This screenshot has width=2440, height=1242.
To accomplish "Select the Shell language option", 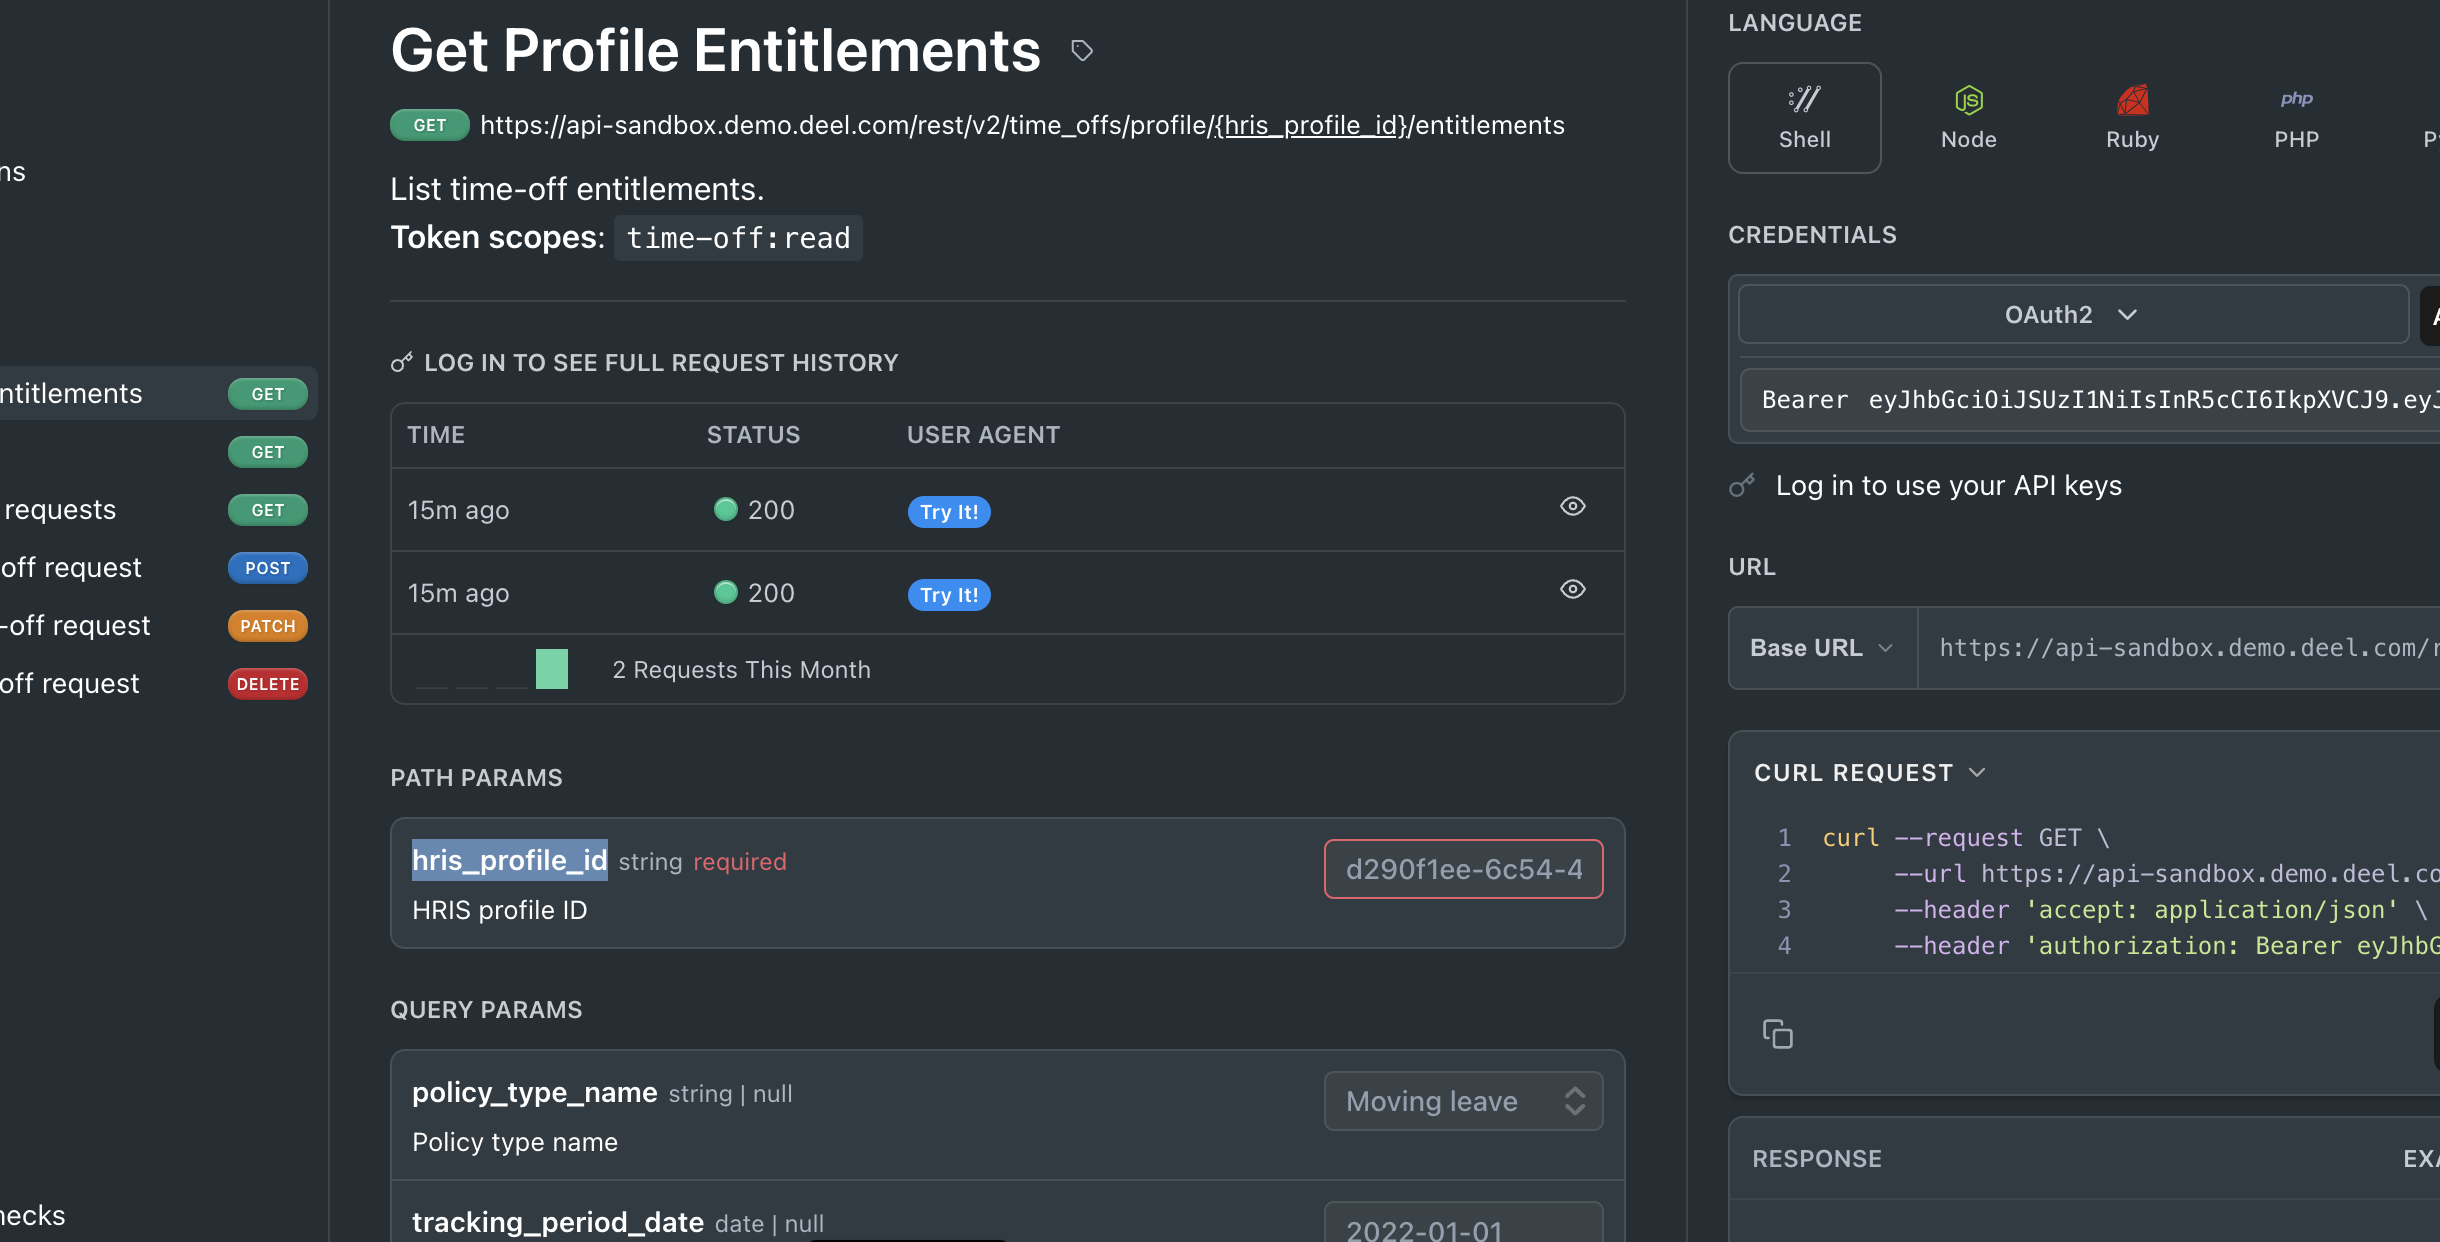I will pos(1804,118).
